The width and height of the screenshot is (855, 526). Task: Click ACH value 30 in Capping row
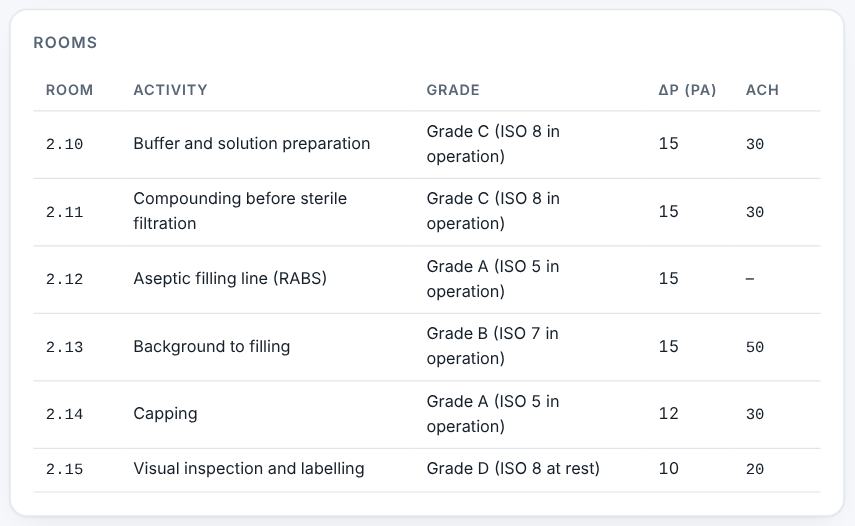click(x=755, y=414)
